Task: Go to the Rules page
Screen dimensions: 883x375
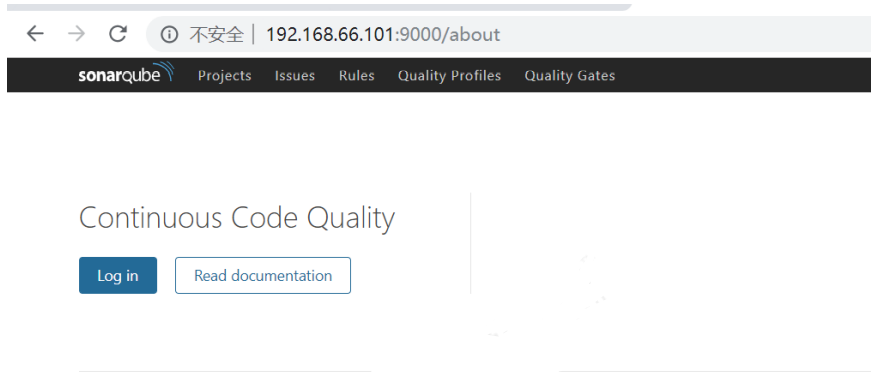Action: coord(356,75)
